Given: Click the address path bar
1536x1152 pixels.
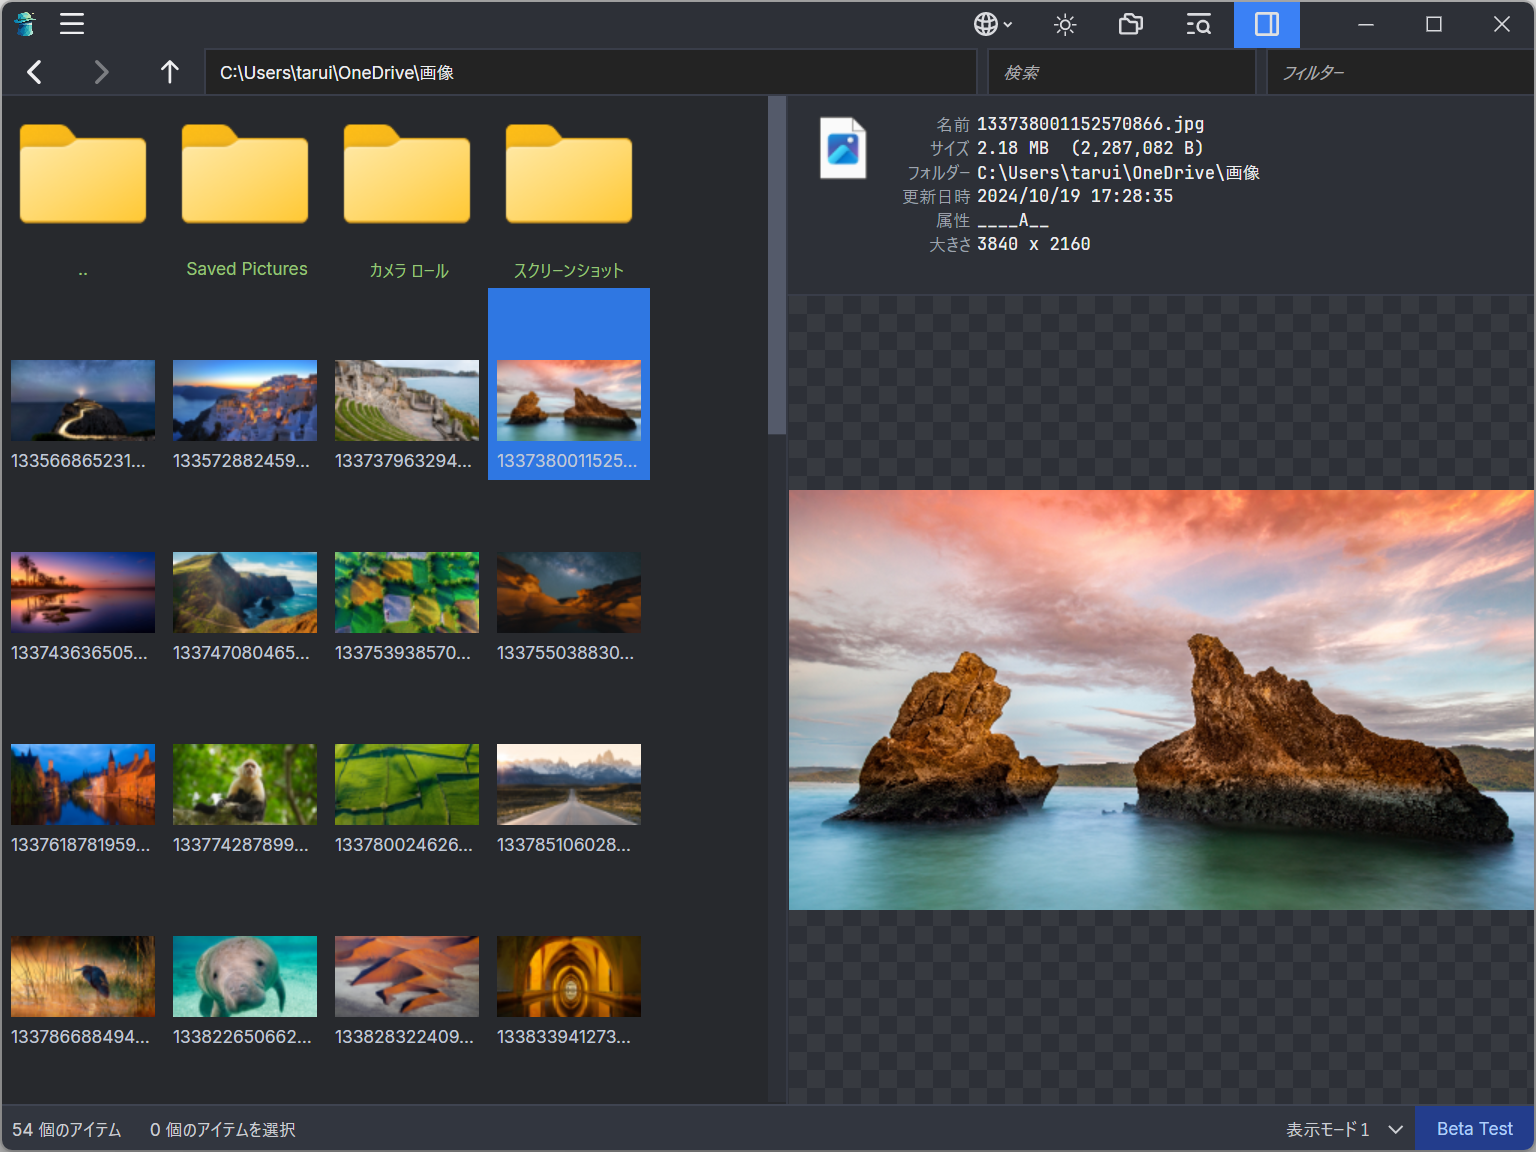Looking at the screenshot, I should (590, 72).
